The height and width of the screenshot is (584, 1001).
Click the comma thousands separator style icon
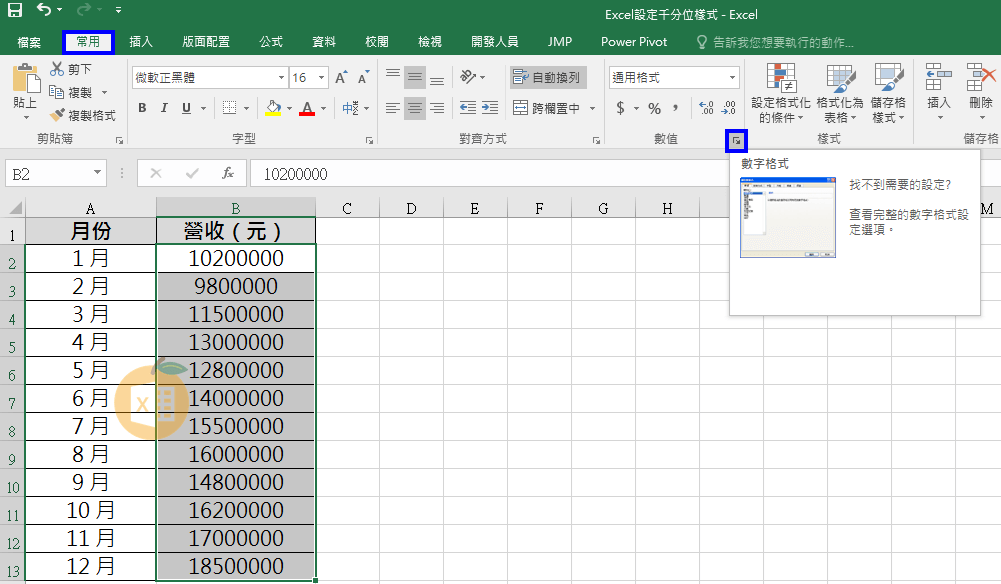tap(676, 108)
